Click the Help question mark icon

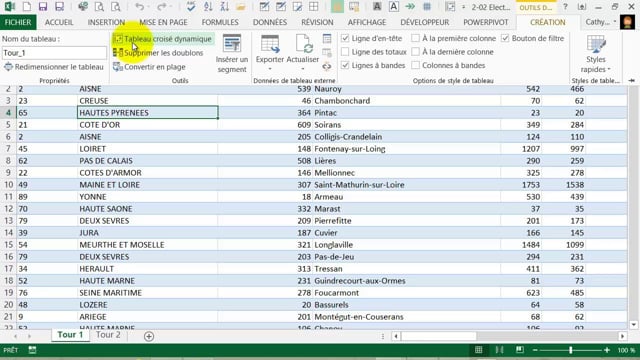(565, 7)
